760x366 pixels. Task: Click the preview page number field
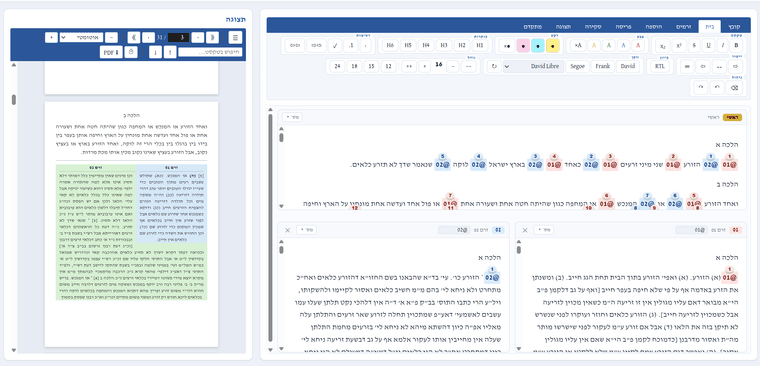pyautogui.click(x=178, y=37)
